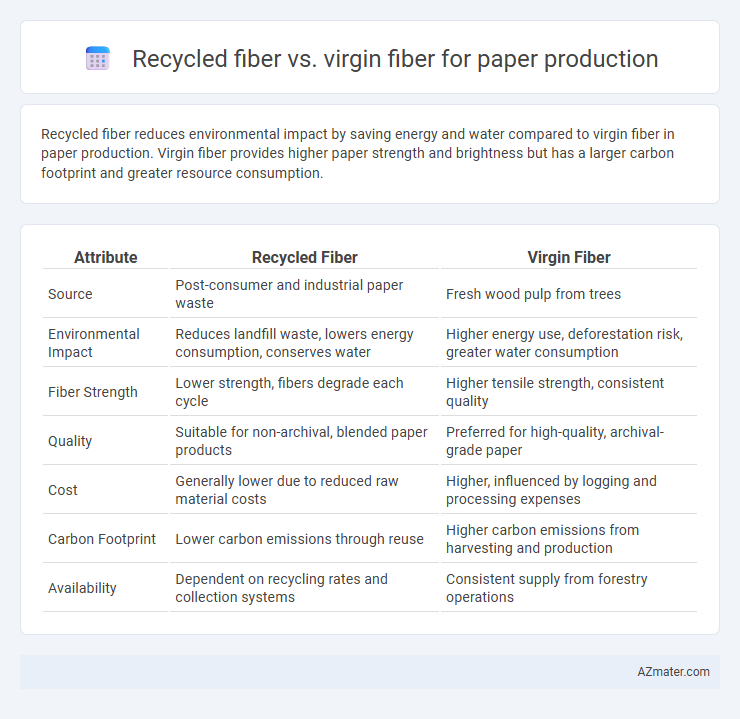Click the summary paragraph about recycled fiber
The image size is (740, 719).
pyautogui.click(x=358, y=154)
